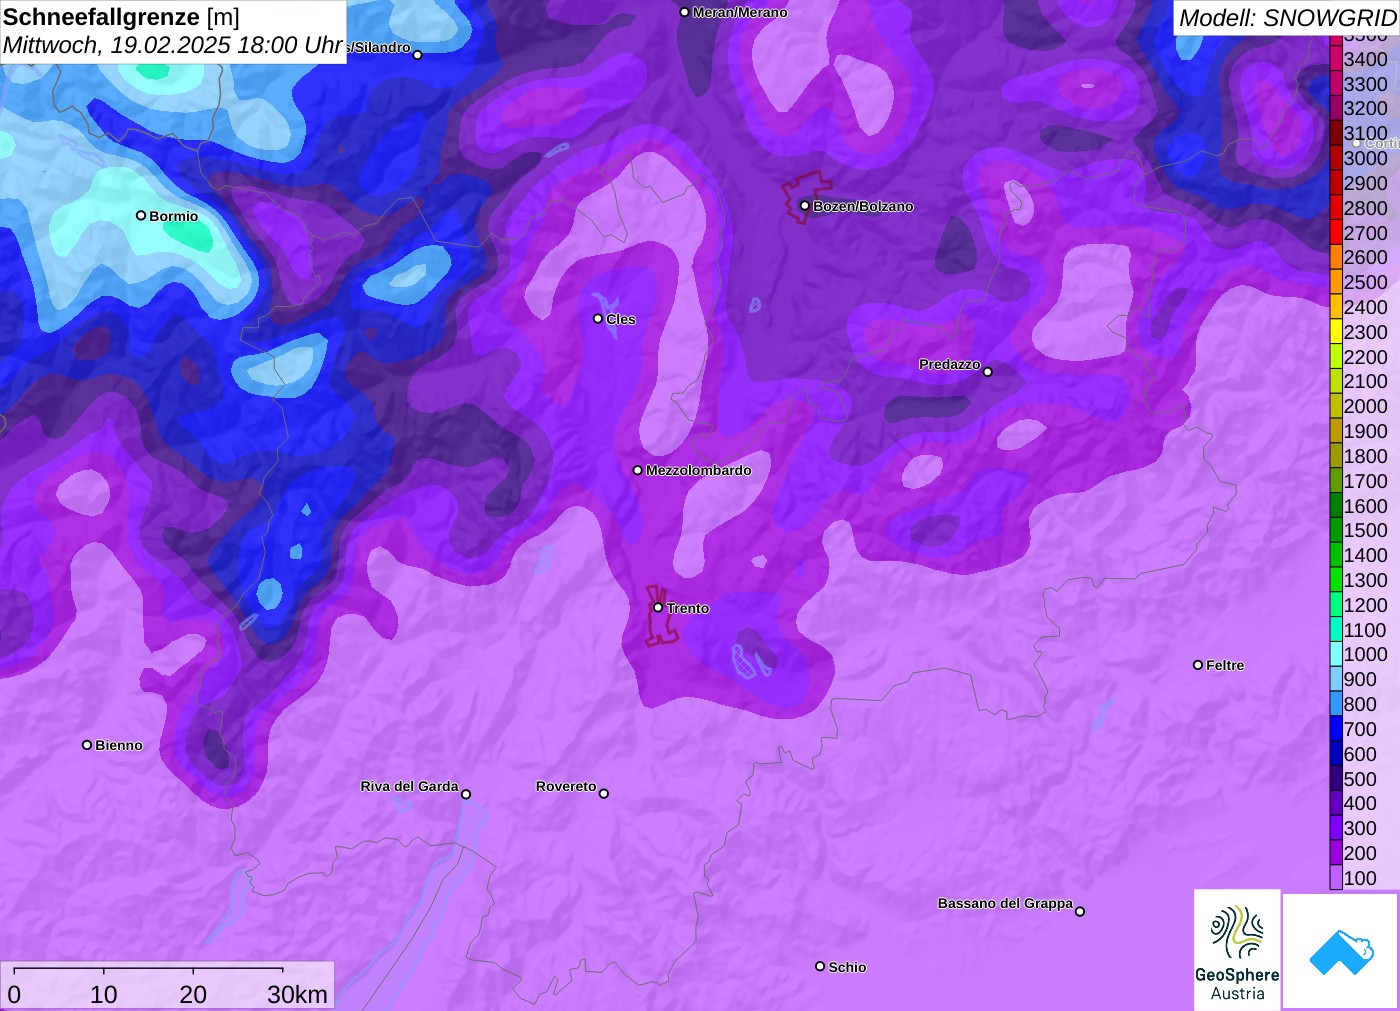Click the GeoSphere Austria logo
This screenshot has width=1400, height=1011.
(x=1237, y=950)
